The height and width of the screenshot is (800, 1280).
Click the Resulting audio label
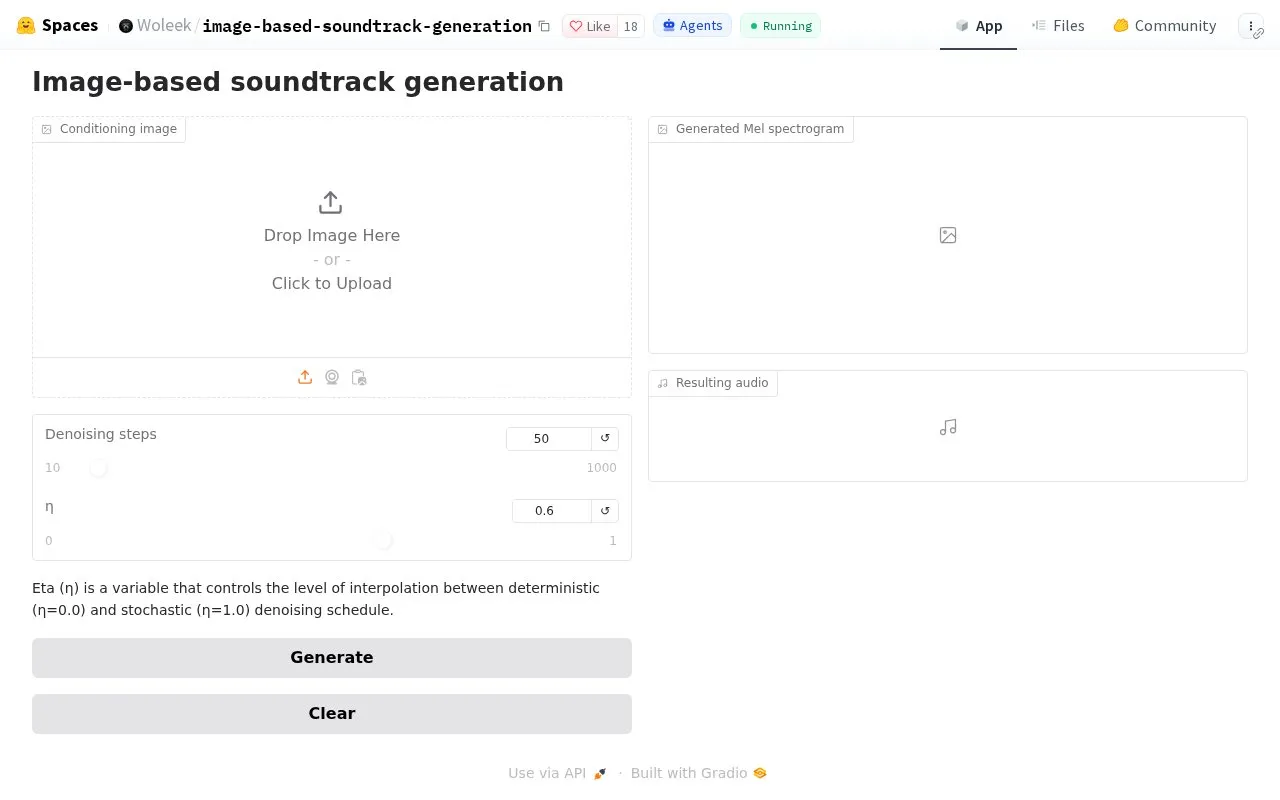point(713,383)
